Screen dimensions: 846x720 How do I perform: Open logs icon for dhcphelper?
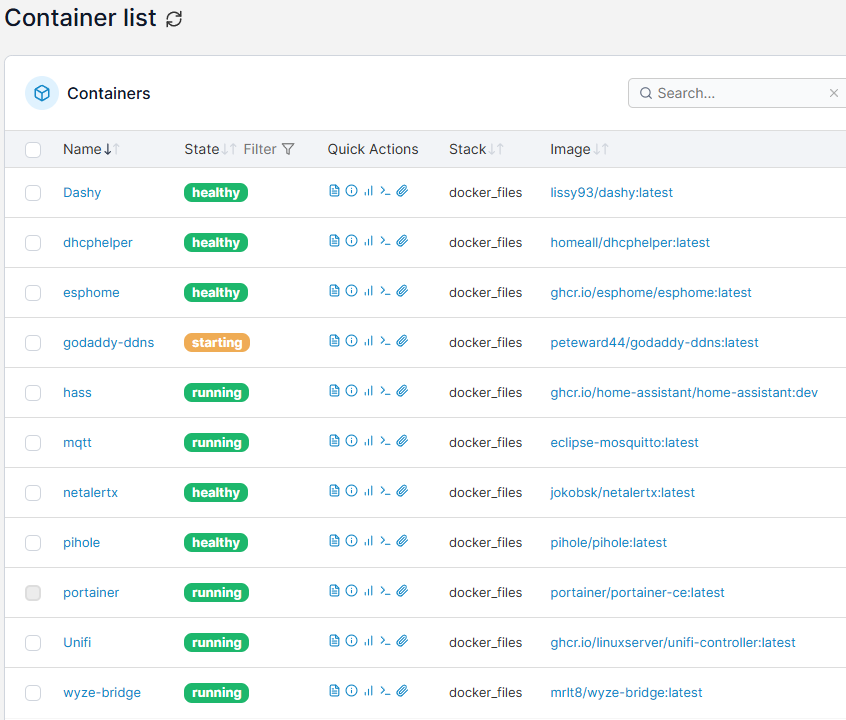[x=335, y=241]
